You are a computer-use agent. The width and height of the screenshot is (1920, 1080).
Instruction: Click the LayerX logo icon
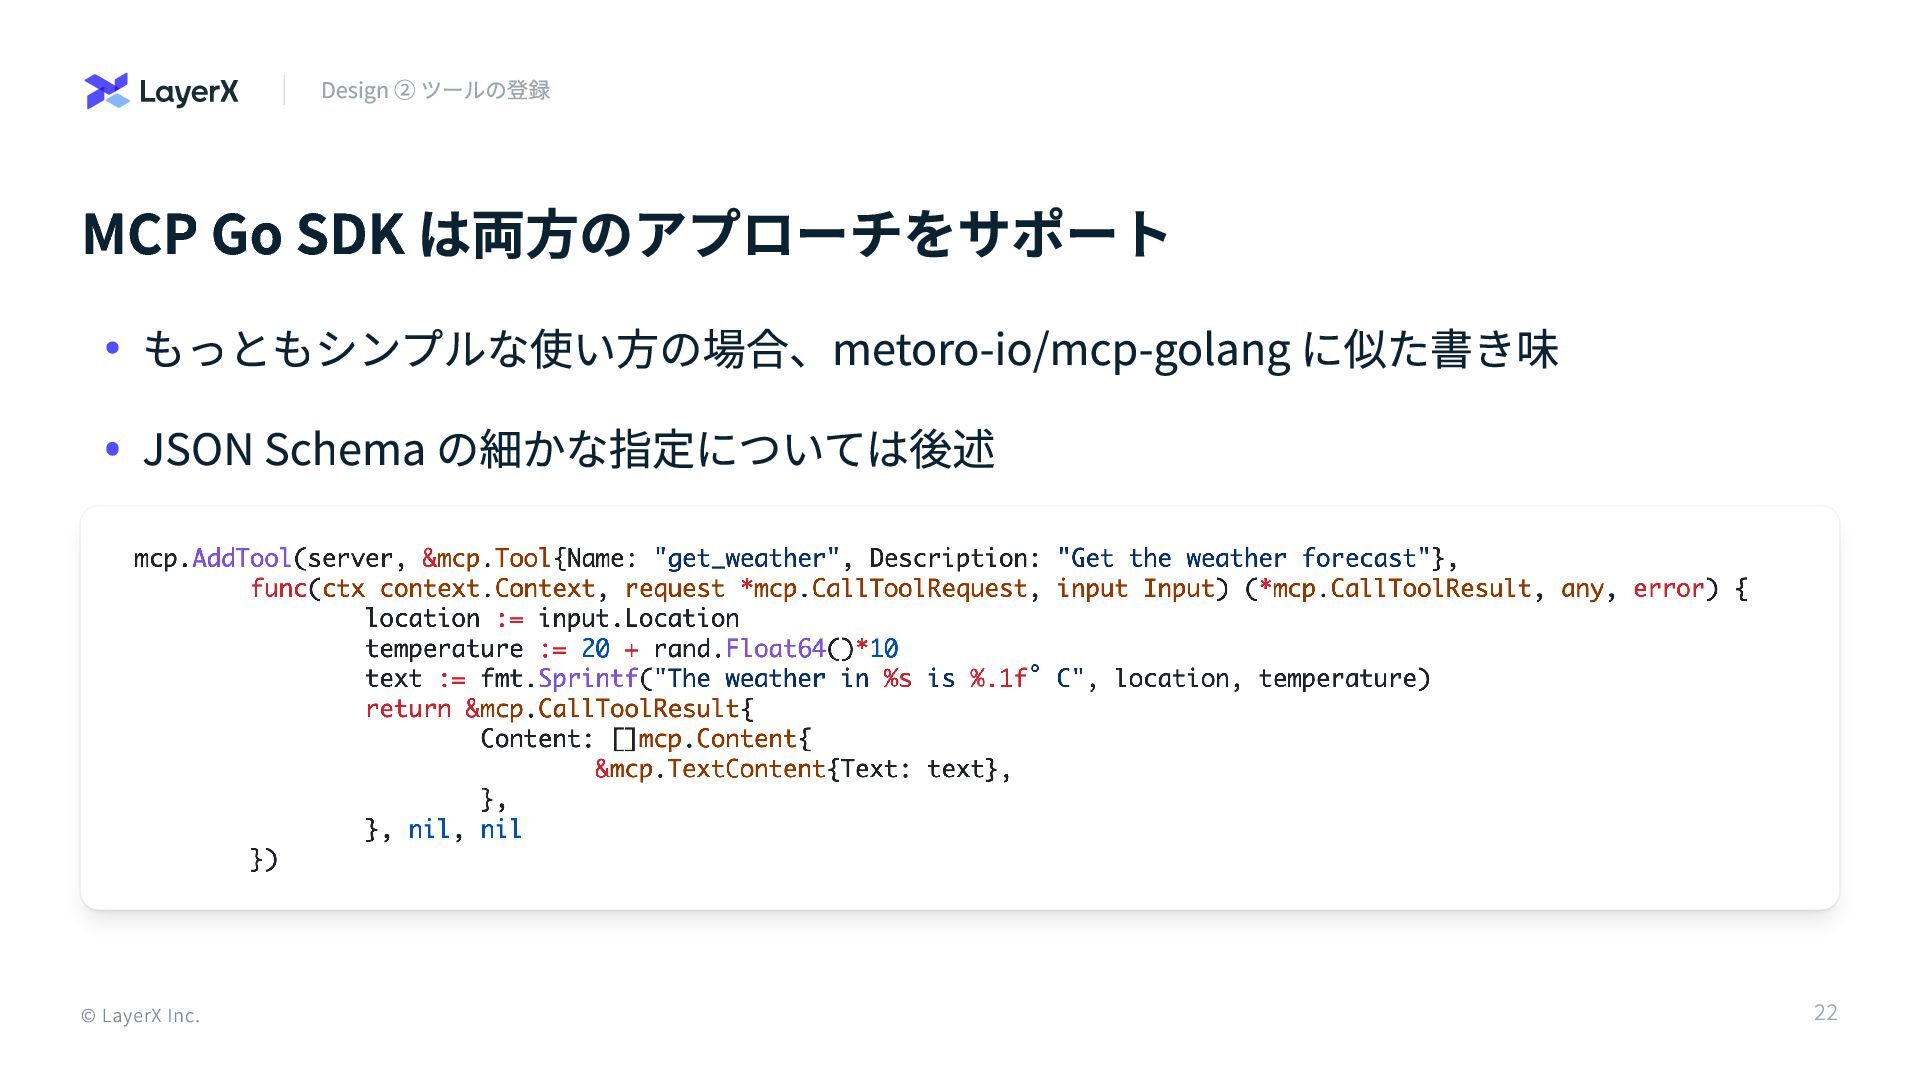107,91
